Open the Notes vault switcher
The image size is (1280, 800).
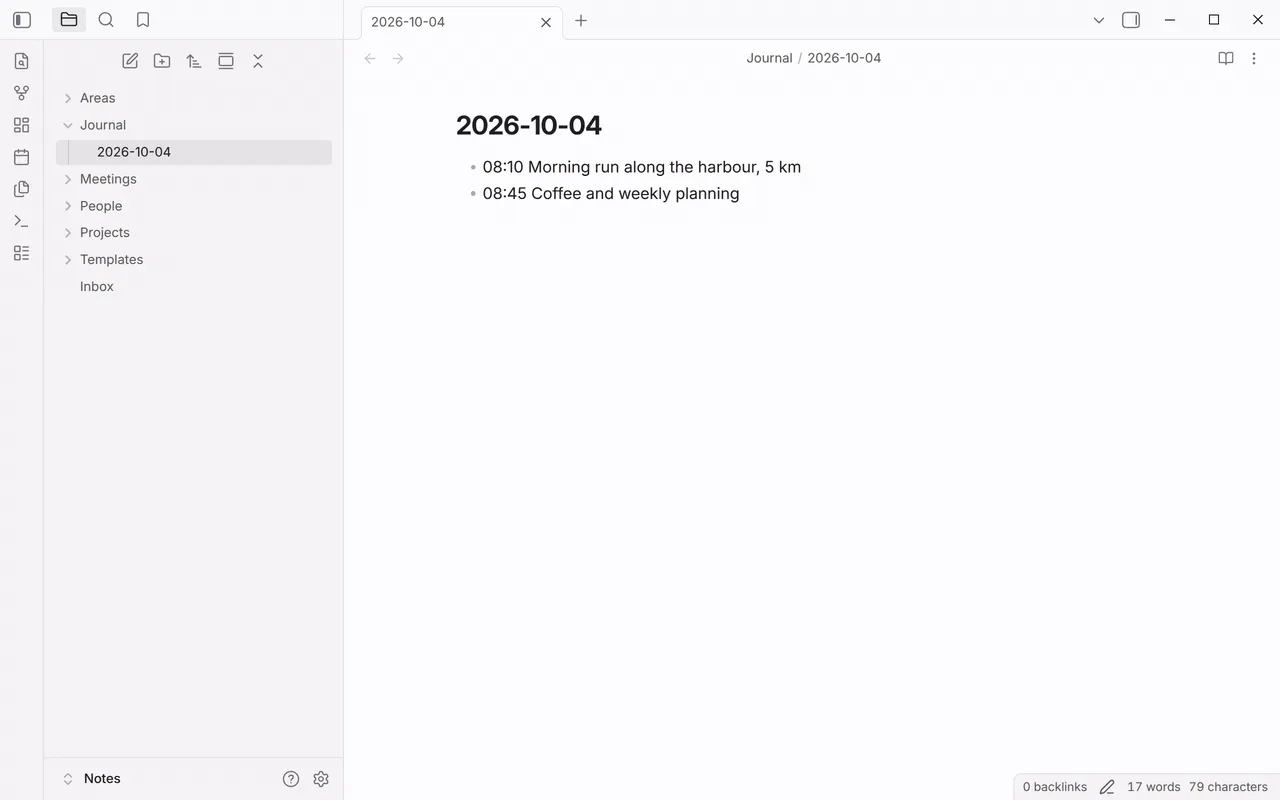click(x=92, y=779)
